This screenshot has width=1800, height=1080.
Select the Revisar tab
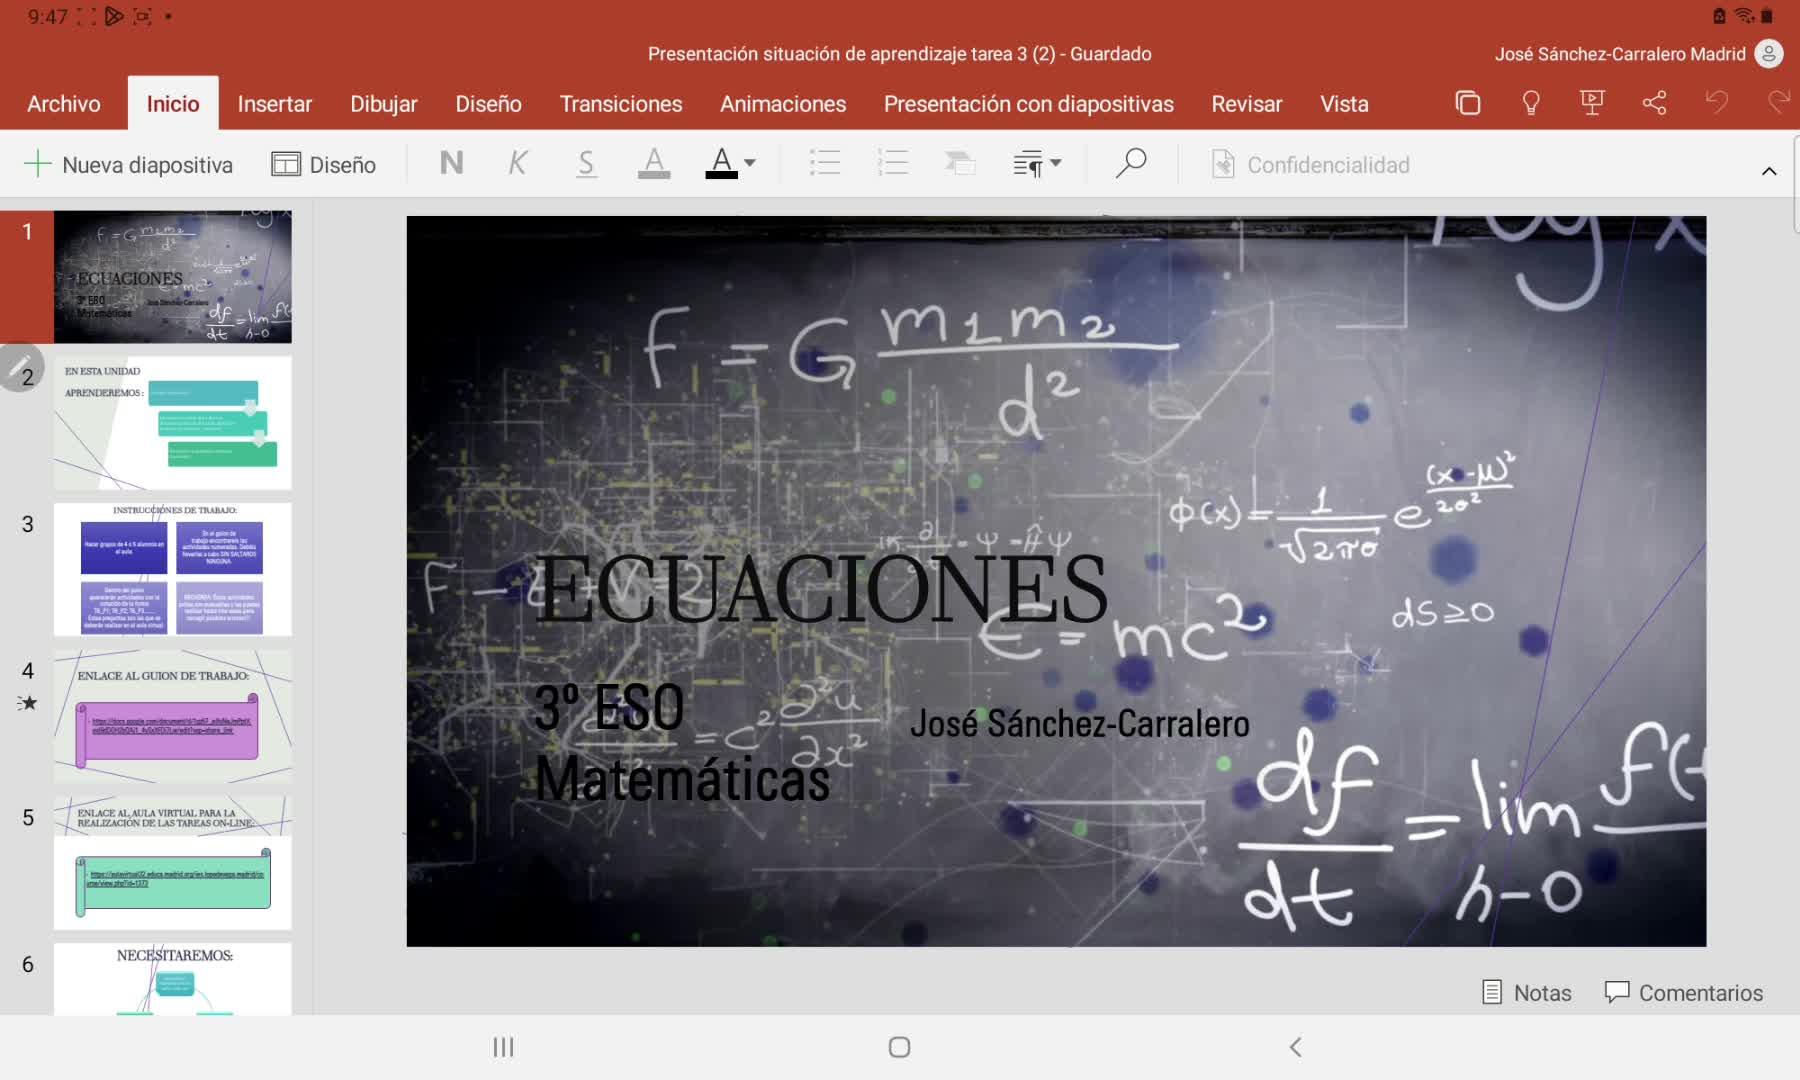[x=1247, y=104]
